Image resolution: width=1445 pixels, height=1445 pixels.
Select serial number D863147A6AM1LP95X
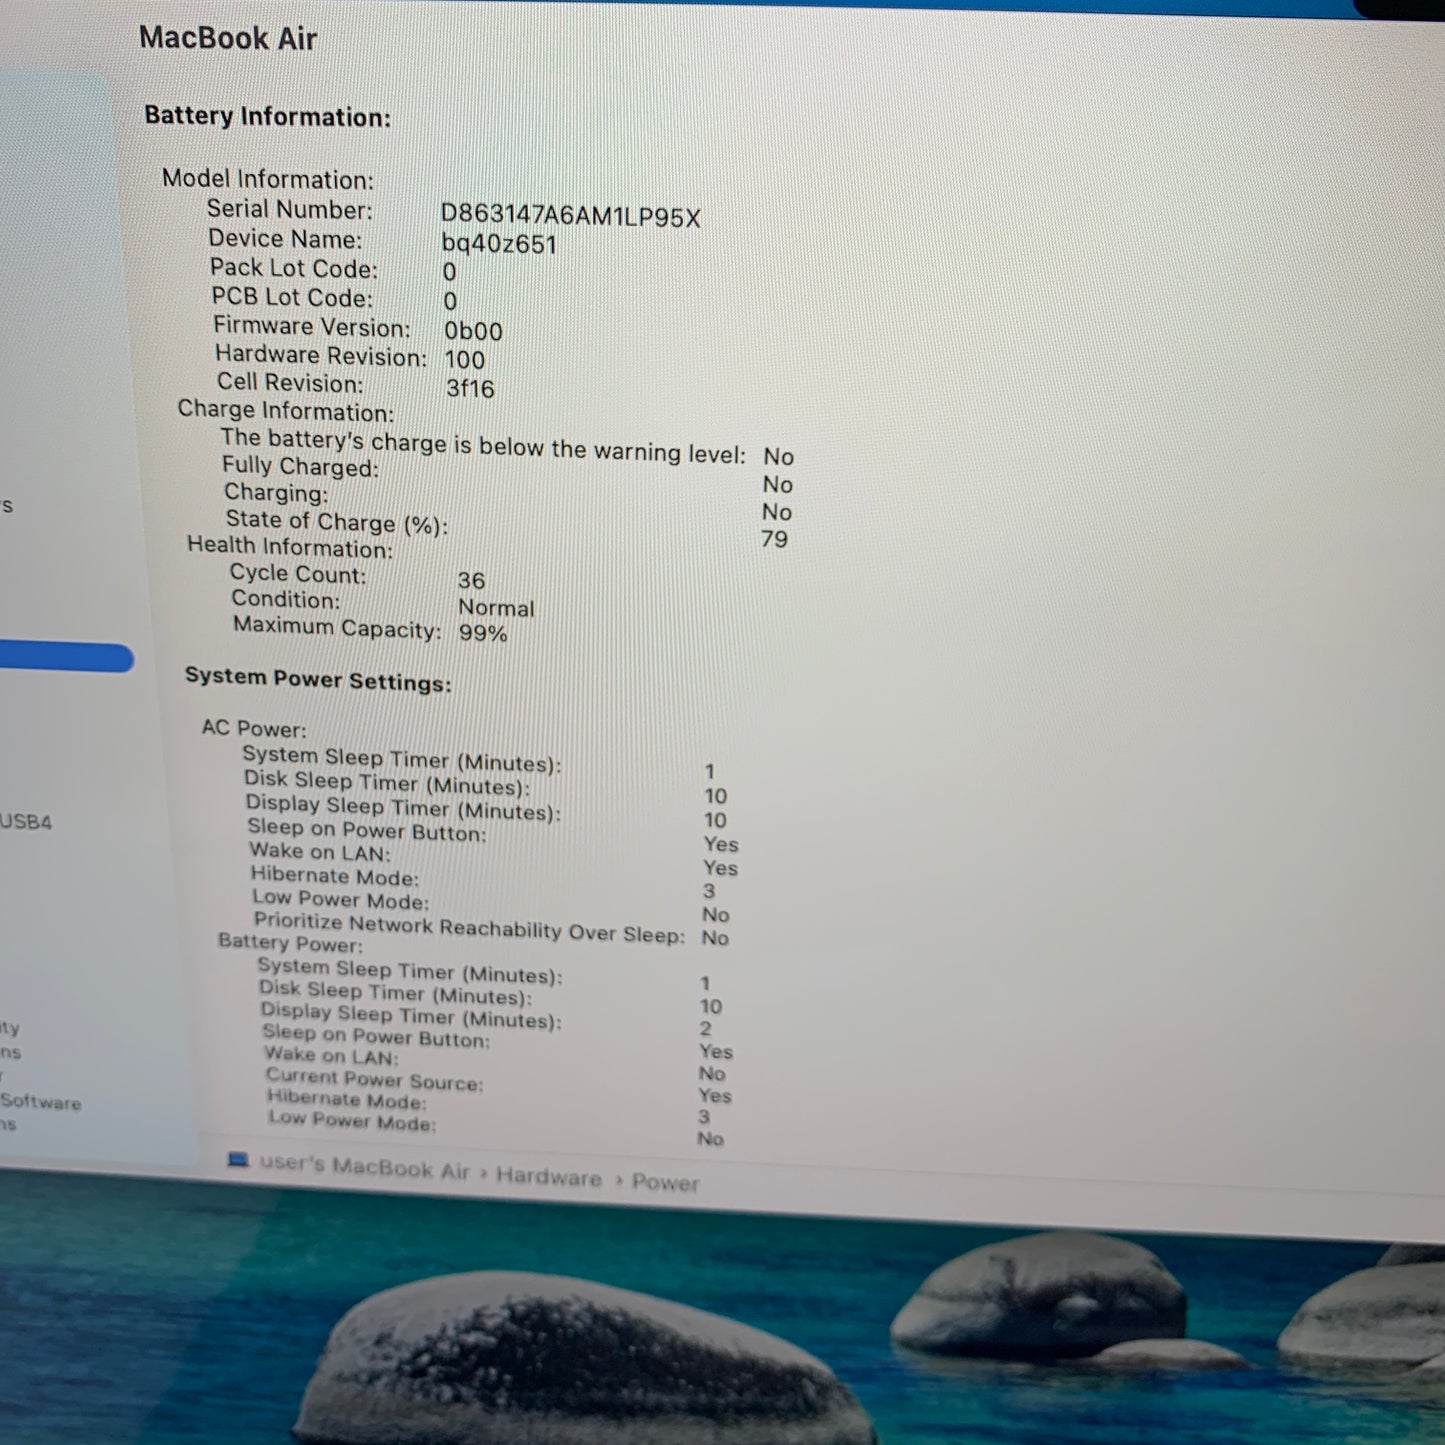click(x=570, y=216)
